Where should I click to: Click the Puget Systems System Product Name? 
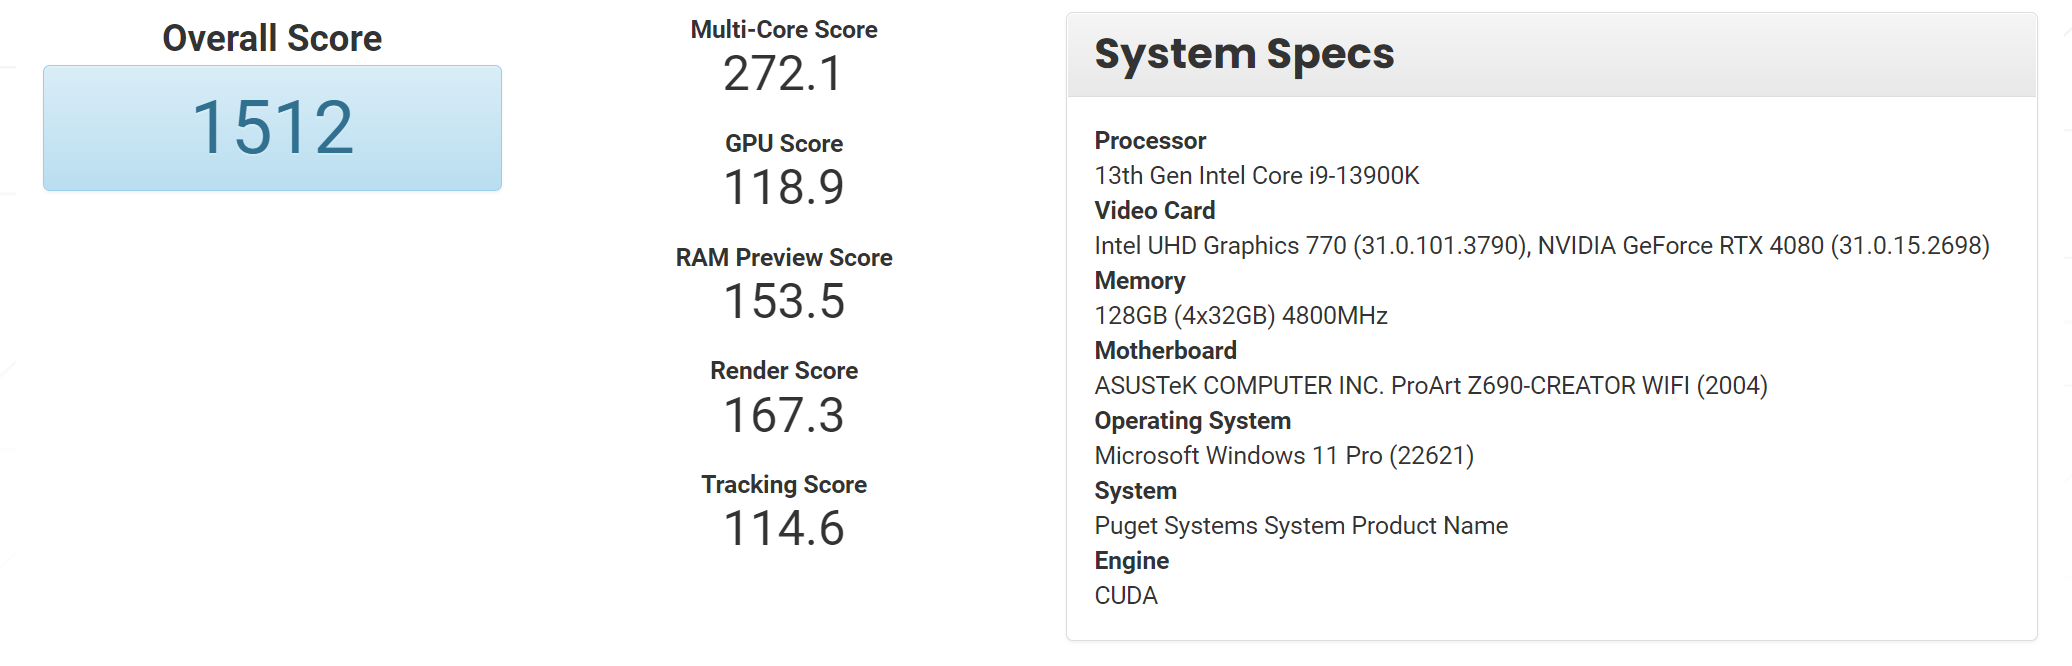(1301, 526)
